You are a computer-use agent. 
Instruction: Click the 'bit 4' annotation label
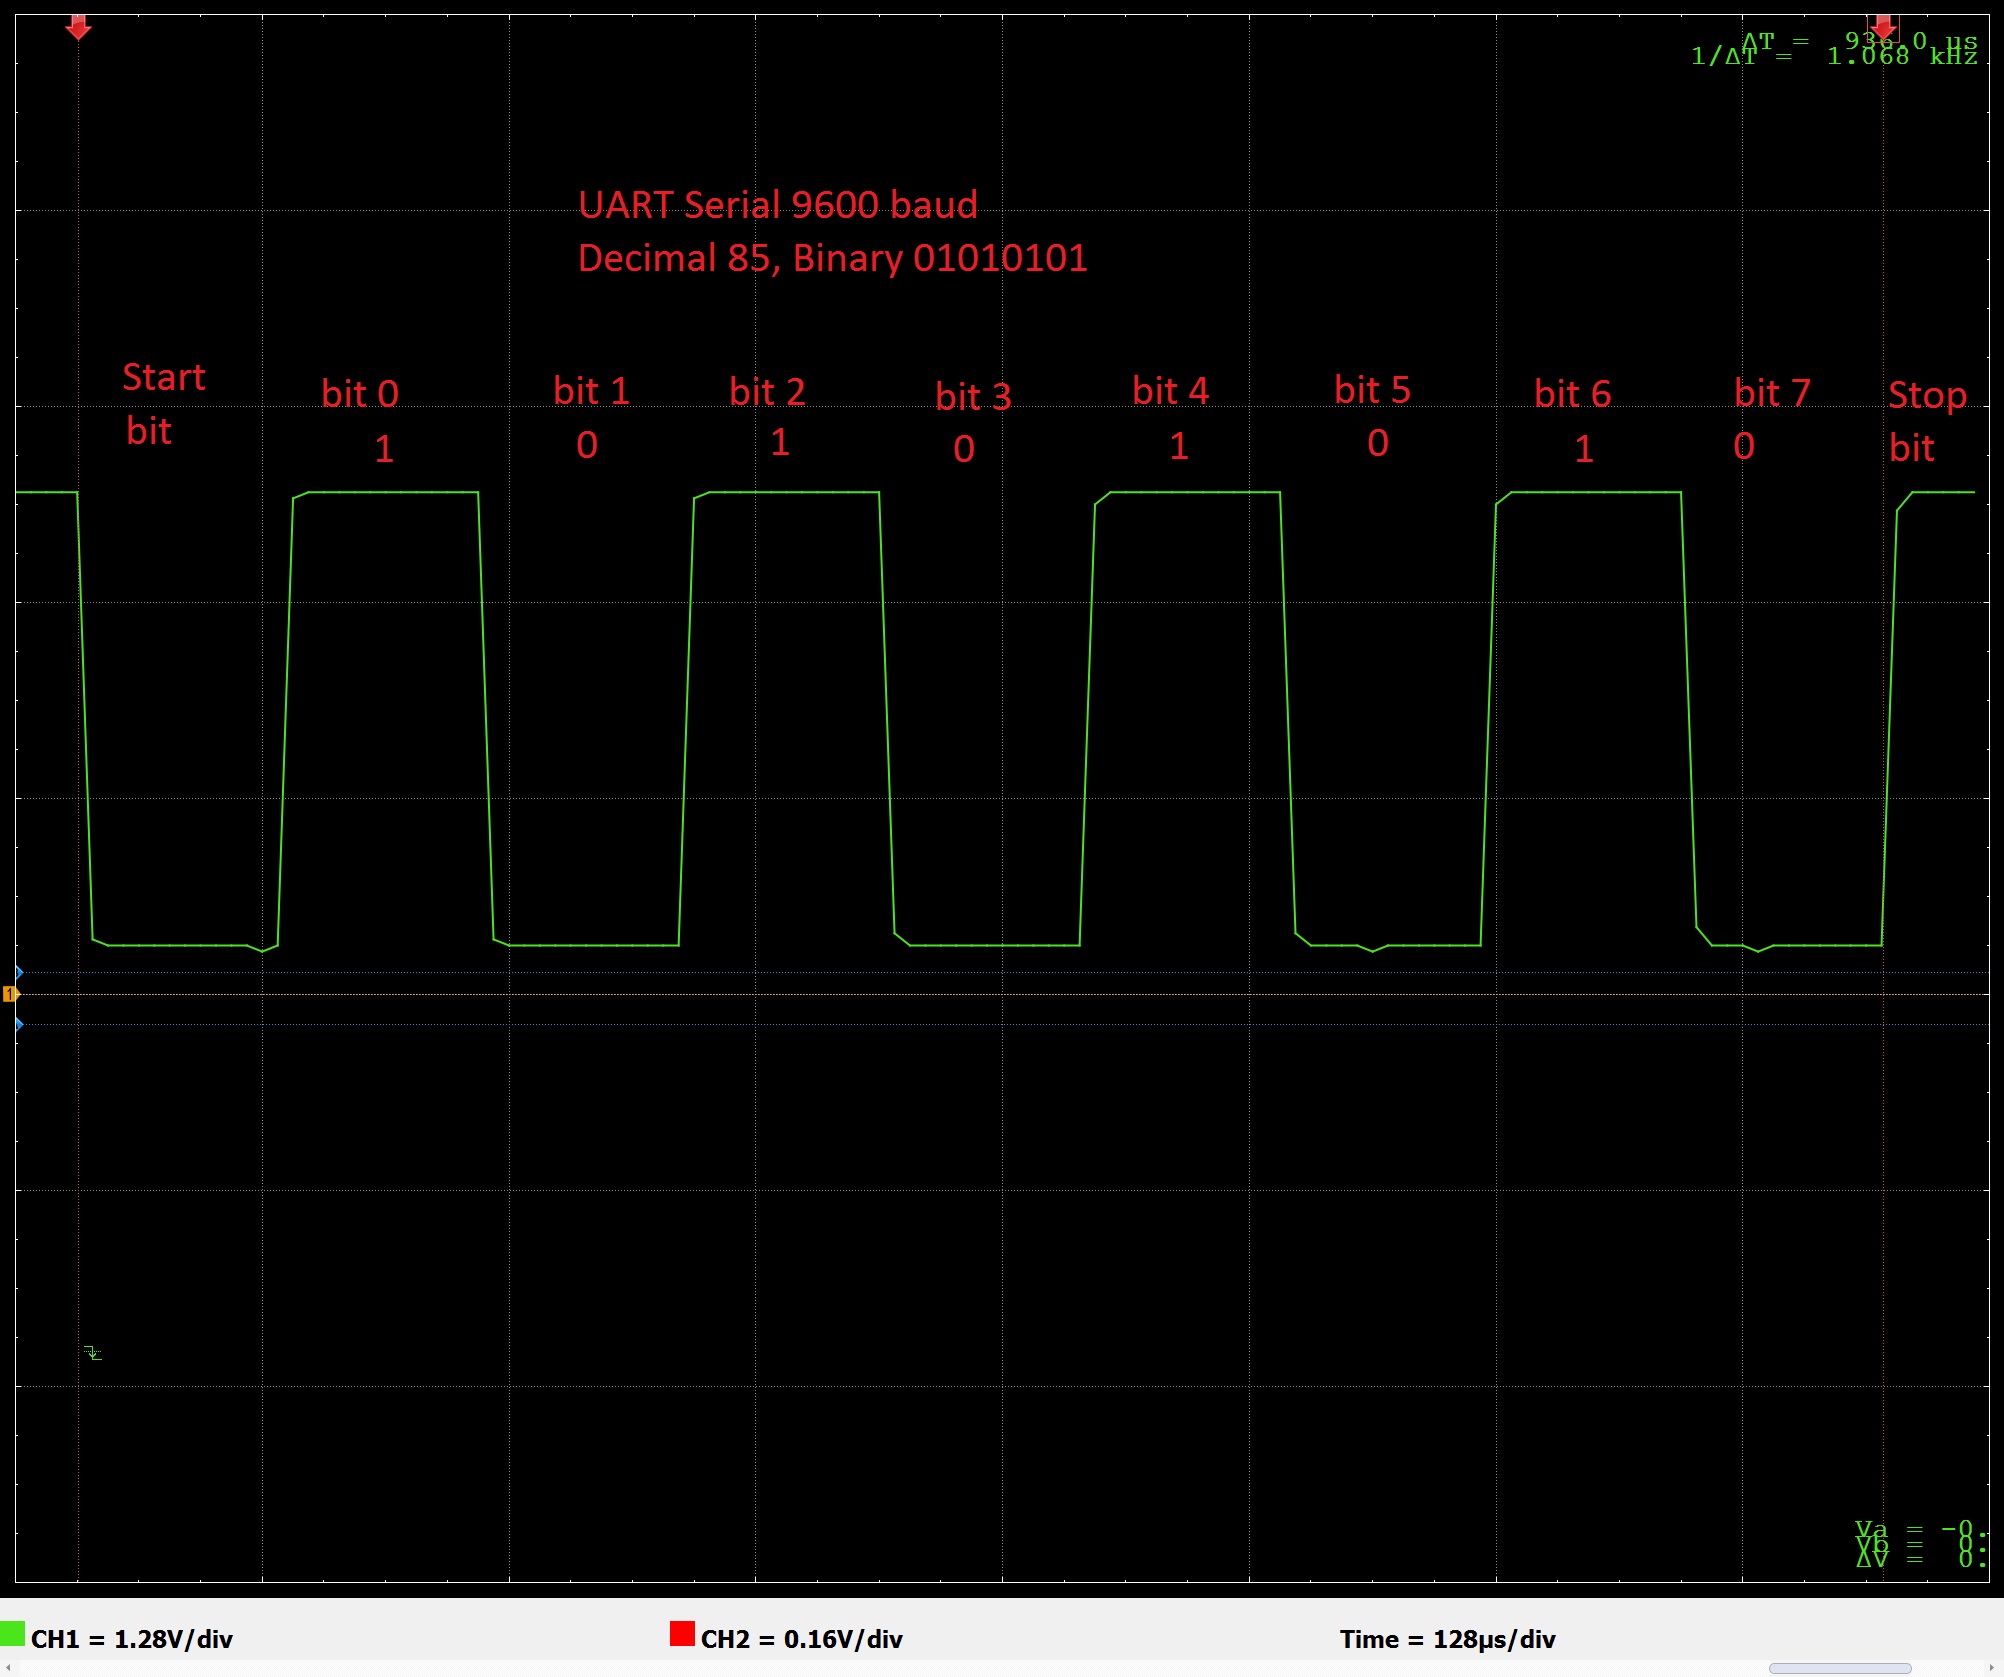point(1170,391)
